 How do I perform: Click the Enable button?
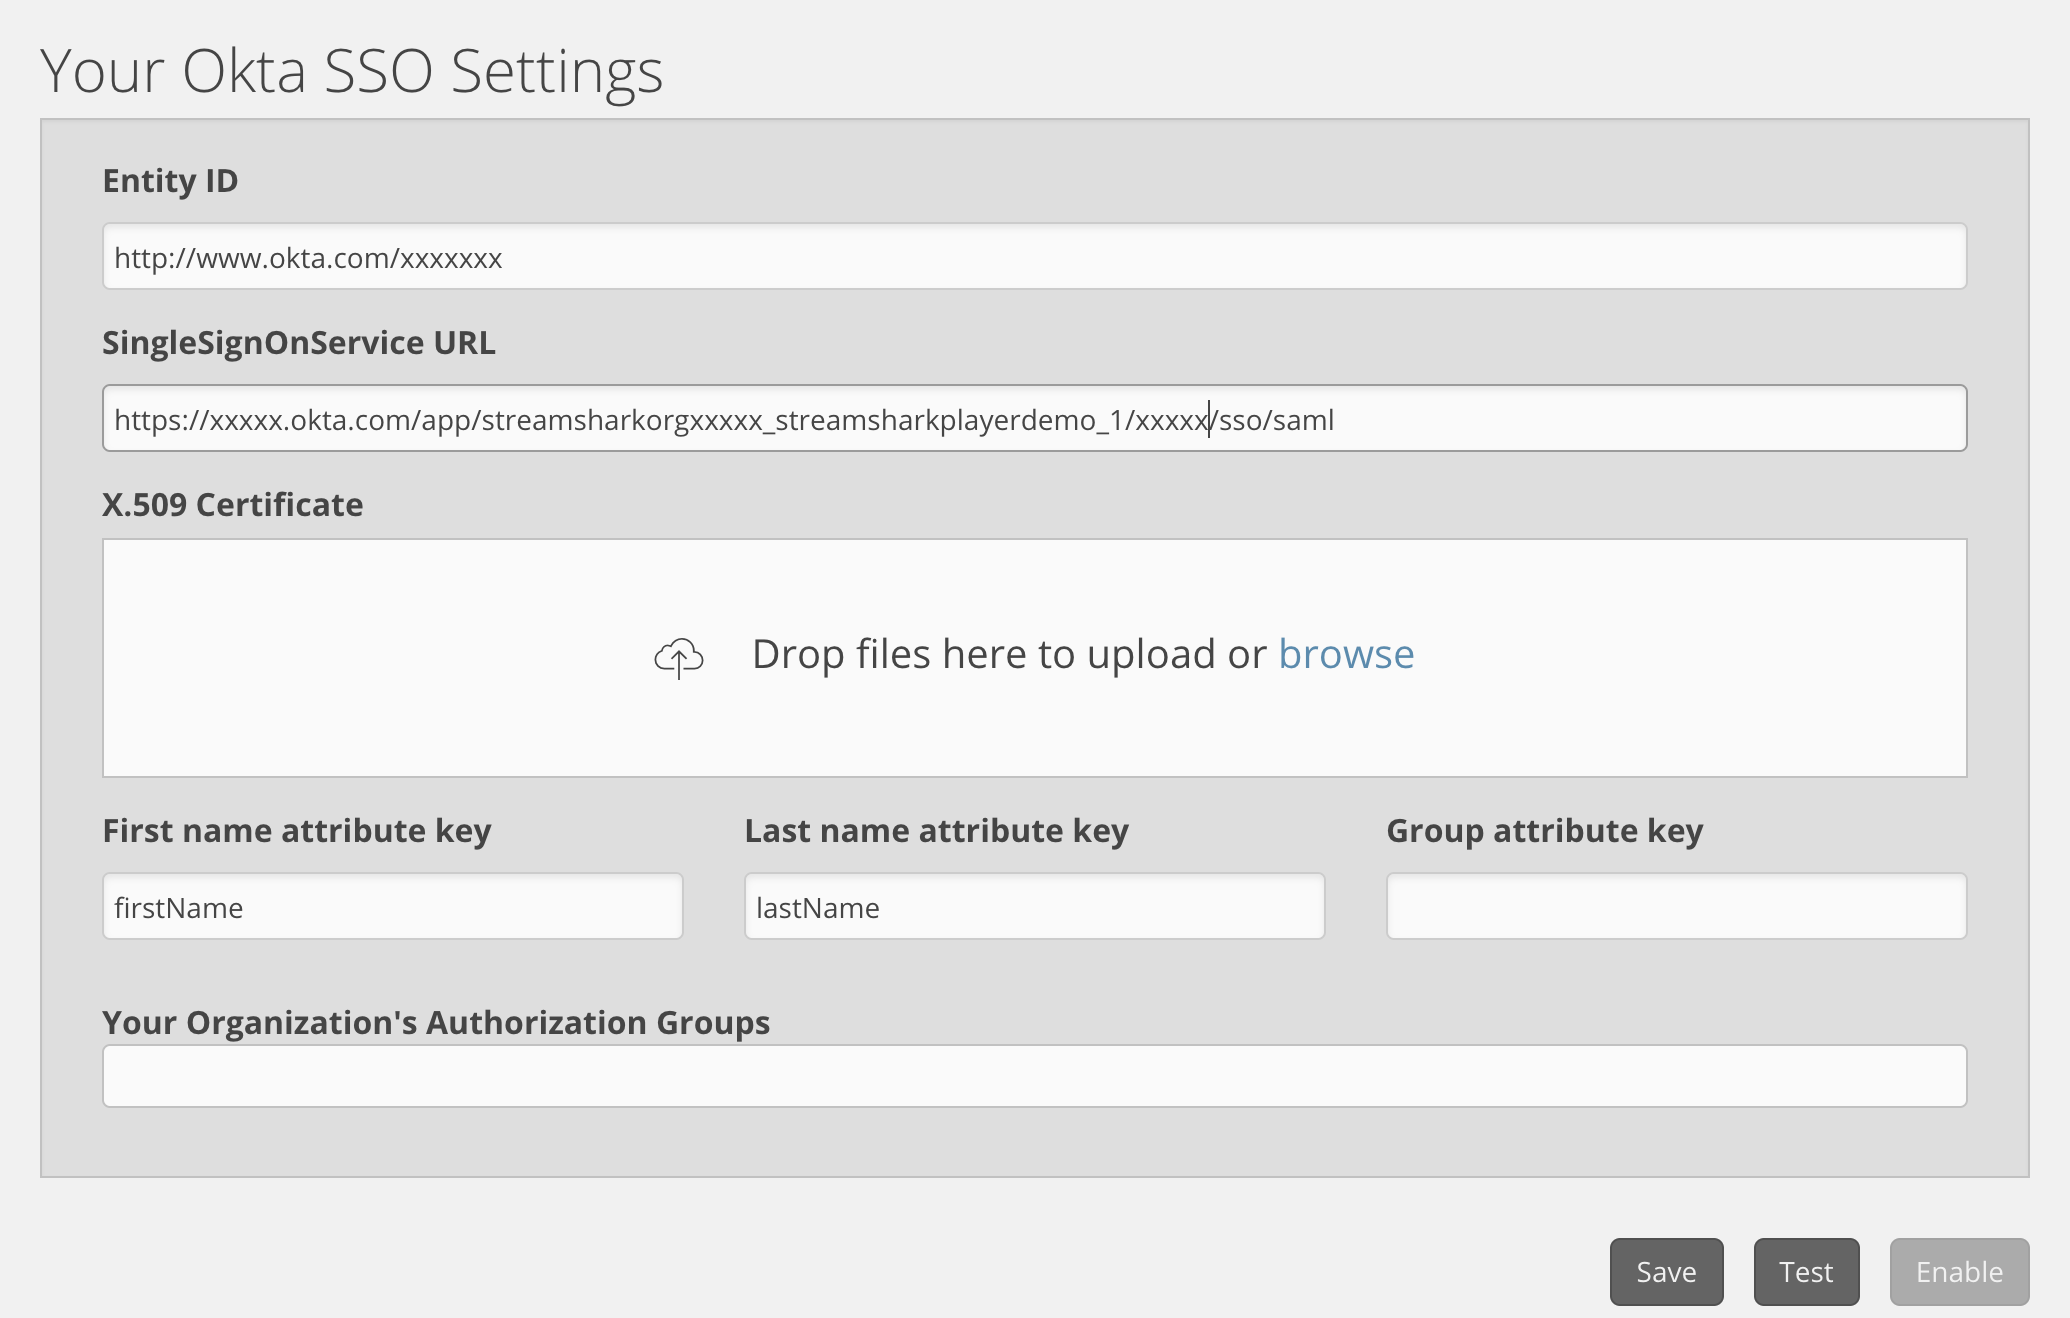click(1959, 1271)
